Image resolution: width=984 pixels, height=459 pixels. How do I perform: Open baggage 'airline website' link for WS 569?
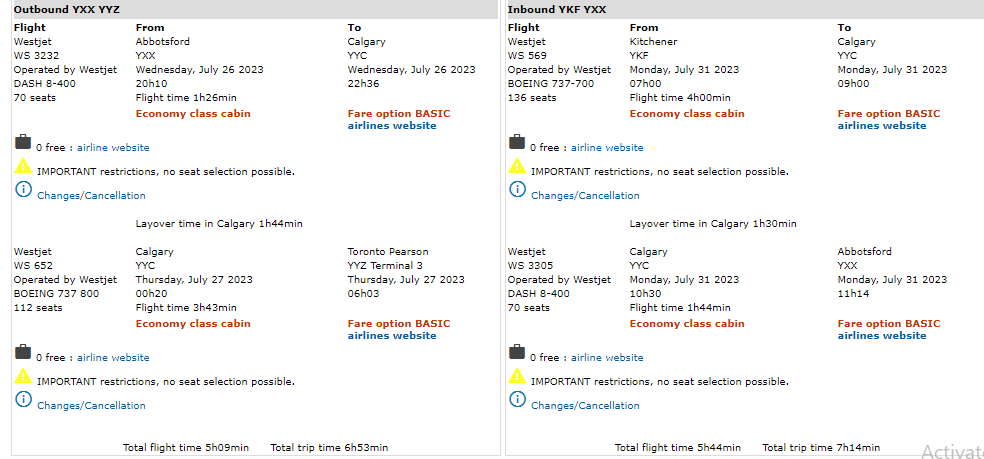click(x=607, y=148)
